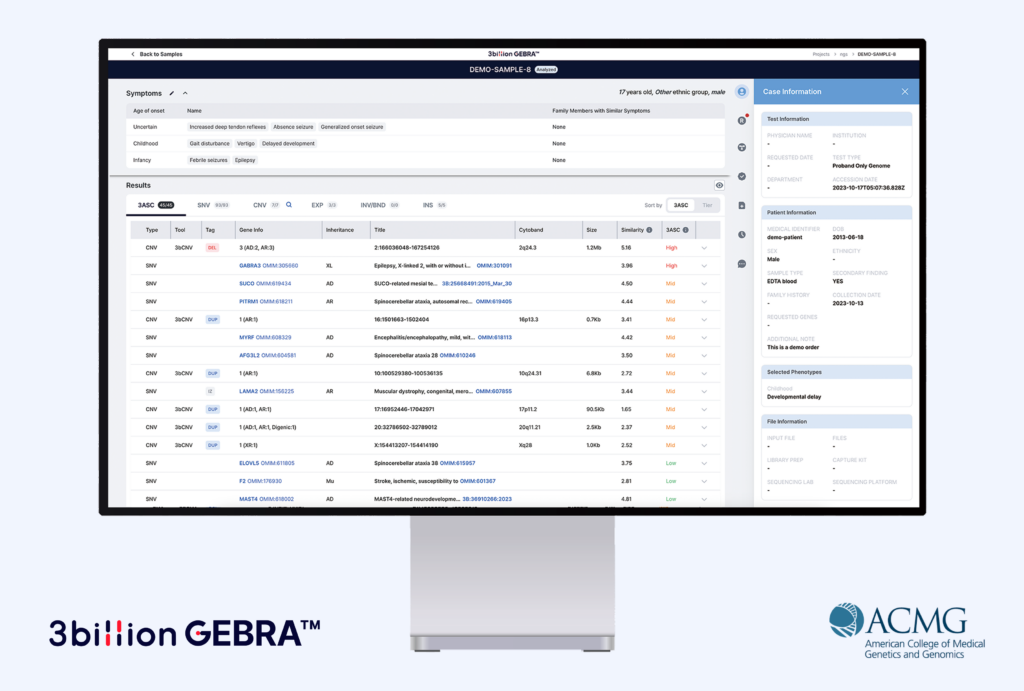Click the Case Information user icon
This screenshot has width=1024, height=691.
(741, 92)
